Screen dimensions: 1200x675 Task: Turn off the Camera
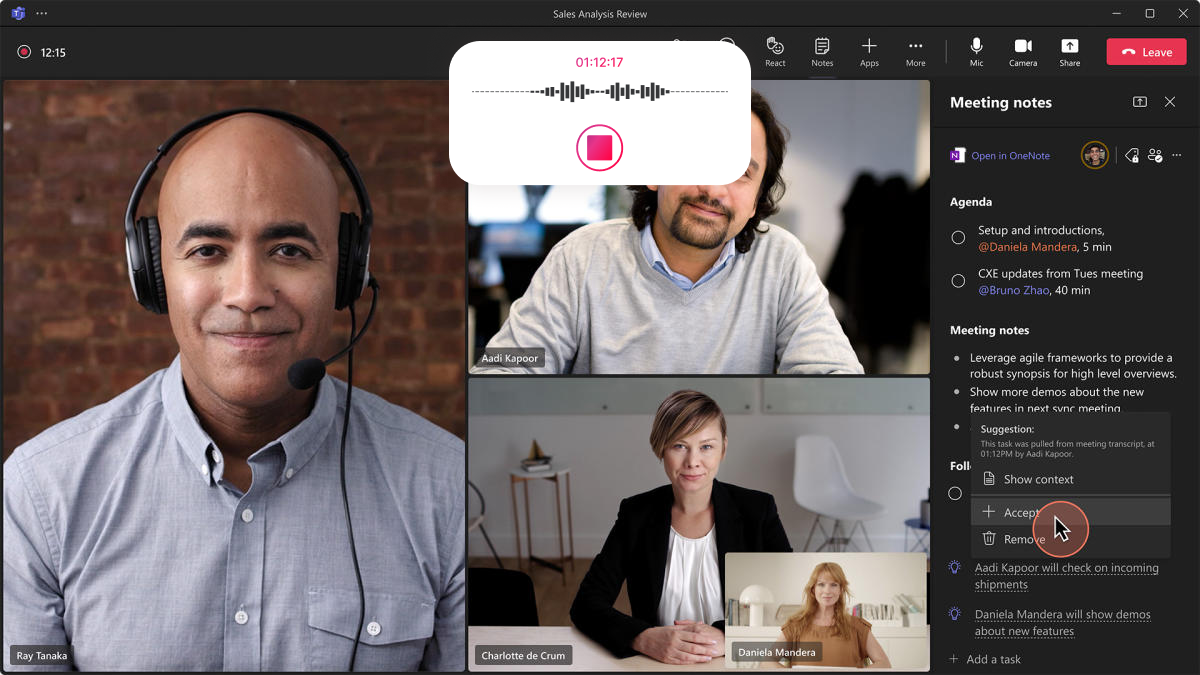(1023, 51)
